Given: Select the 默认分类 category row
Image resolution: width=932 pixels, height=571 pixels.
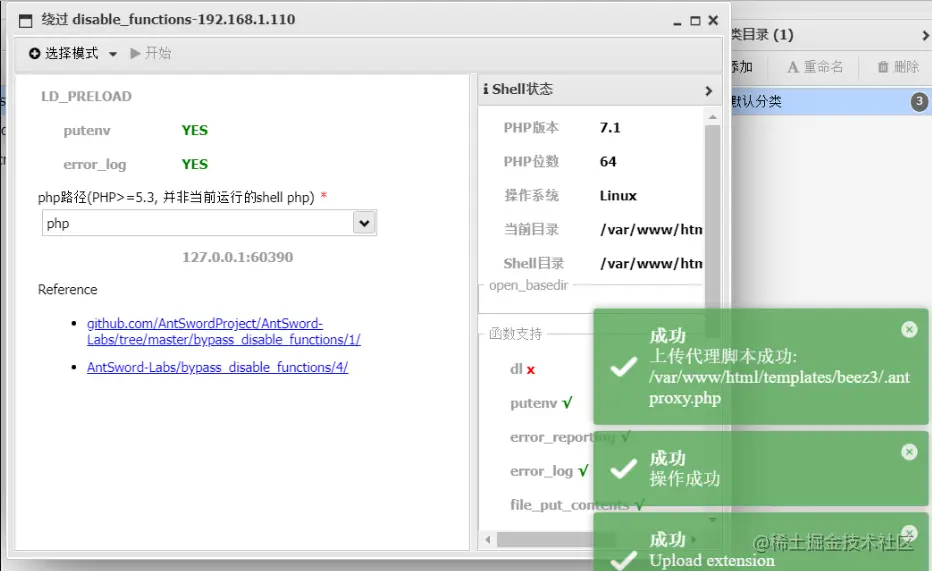Looking at the screenshot, I should pyautogui.click(x=831, y=102).
